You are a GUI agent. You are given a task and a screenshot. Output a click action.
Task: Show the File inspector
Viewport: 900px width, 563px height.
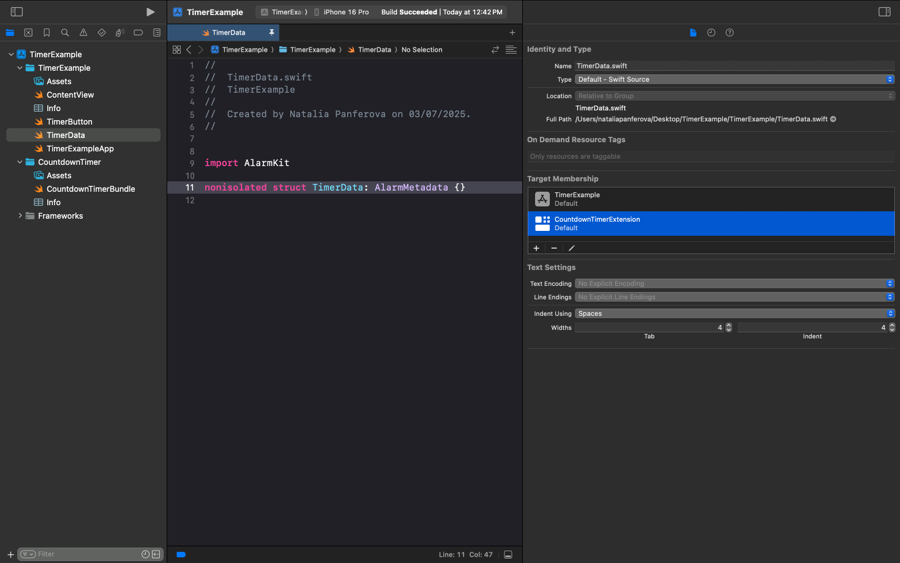(x=693, y=33)
